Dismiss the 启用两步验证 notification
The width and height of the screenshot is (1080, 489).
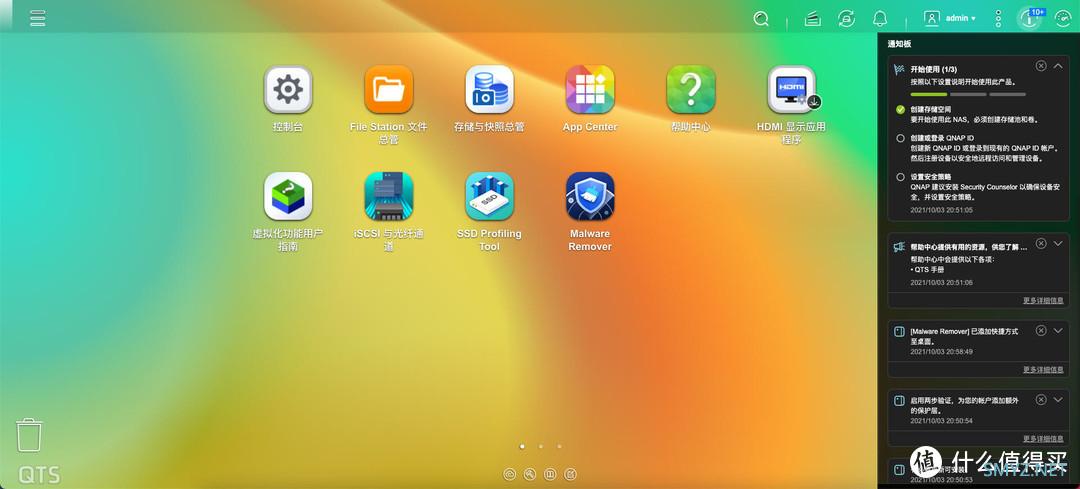click(x=1041, y=399)
